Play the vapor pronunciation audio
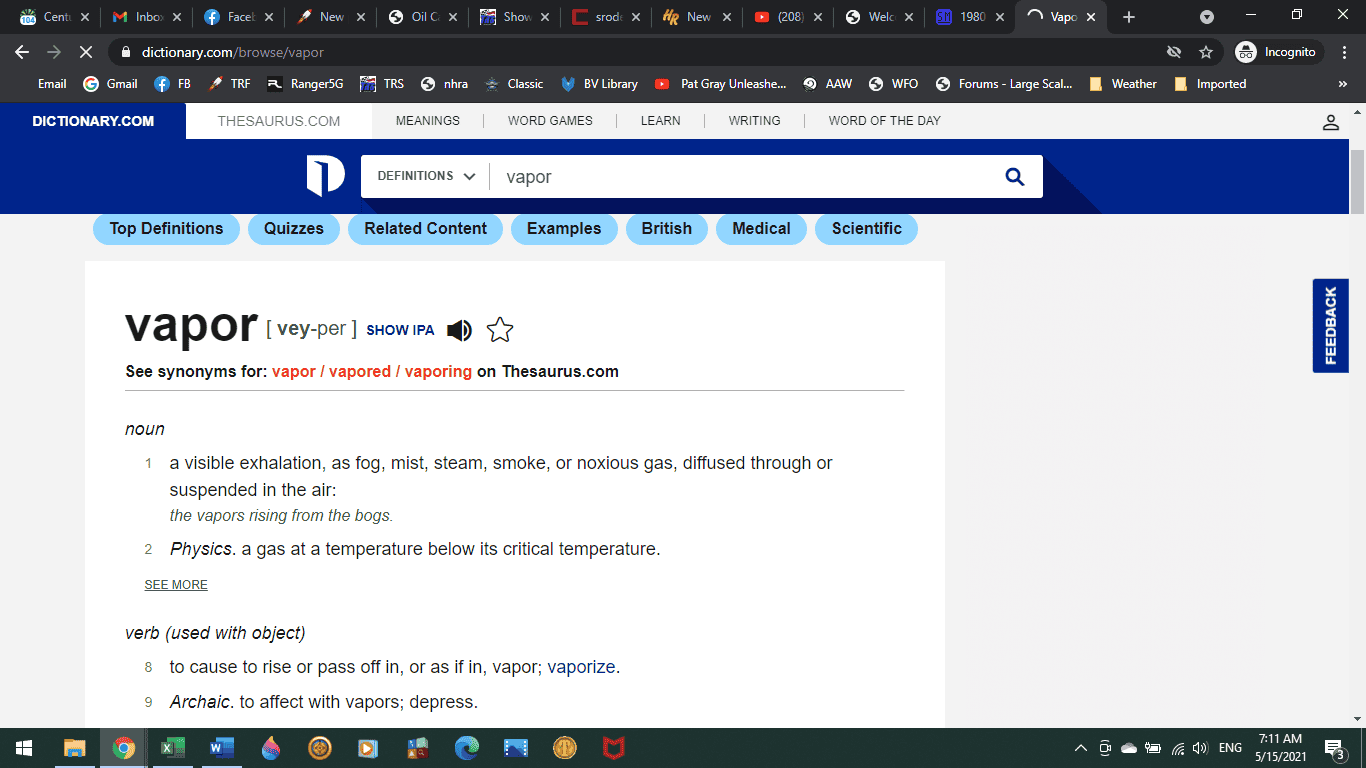Screen dimensions: 1366x768 click(x=459, y=330)
